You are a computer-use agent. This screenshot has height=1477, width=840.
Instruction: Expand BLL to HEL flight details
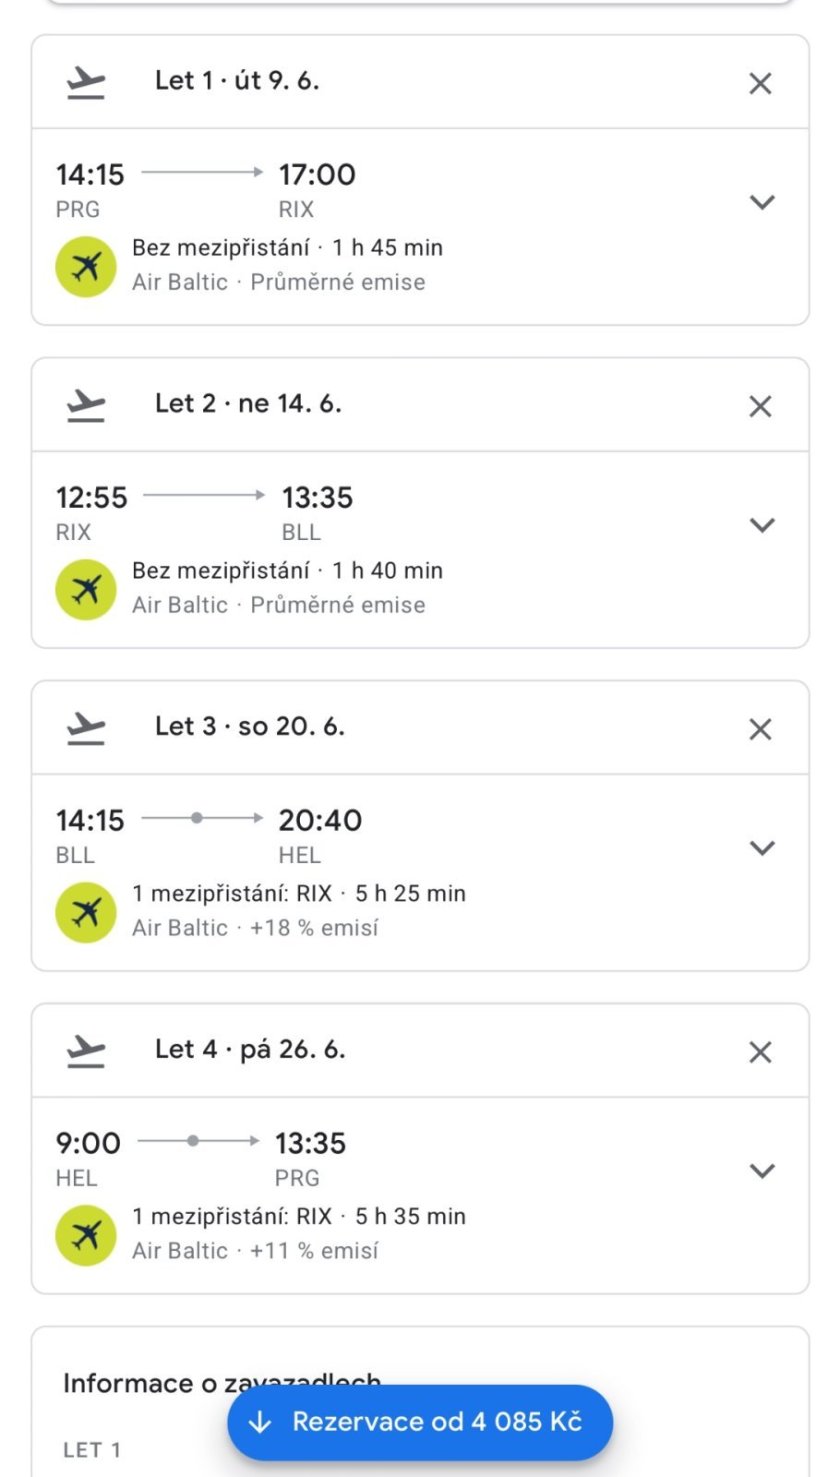[762, 849]
